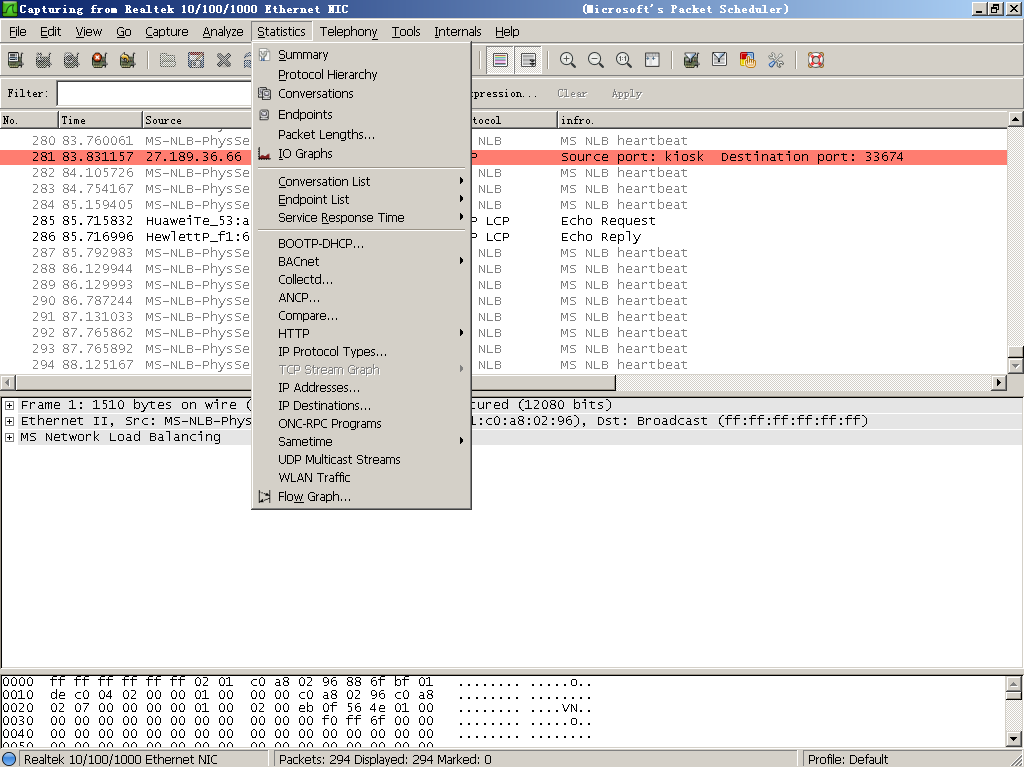1024x768 pixels.
Task: Reset zoom to normal size 1:1
Action: click(x=624, y=60)
